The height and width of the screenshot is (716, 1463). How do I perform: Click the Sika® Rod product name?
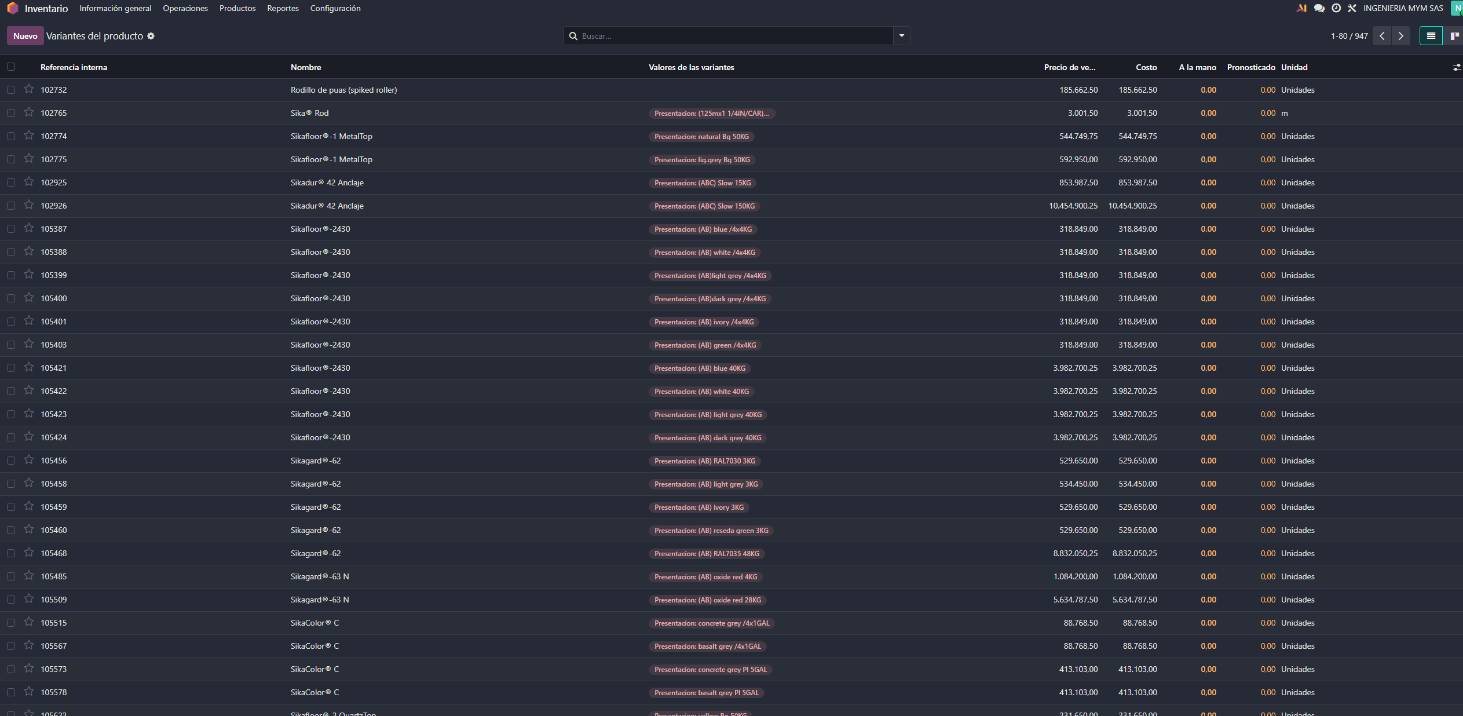(309, 113)
